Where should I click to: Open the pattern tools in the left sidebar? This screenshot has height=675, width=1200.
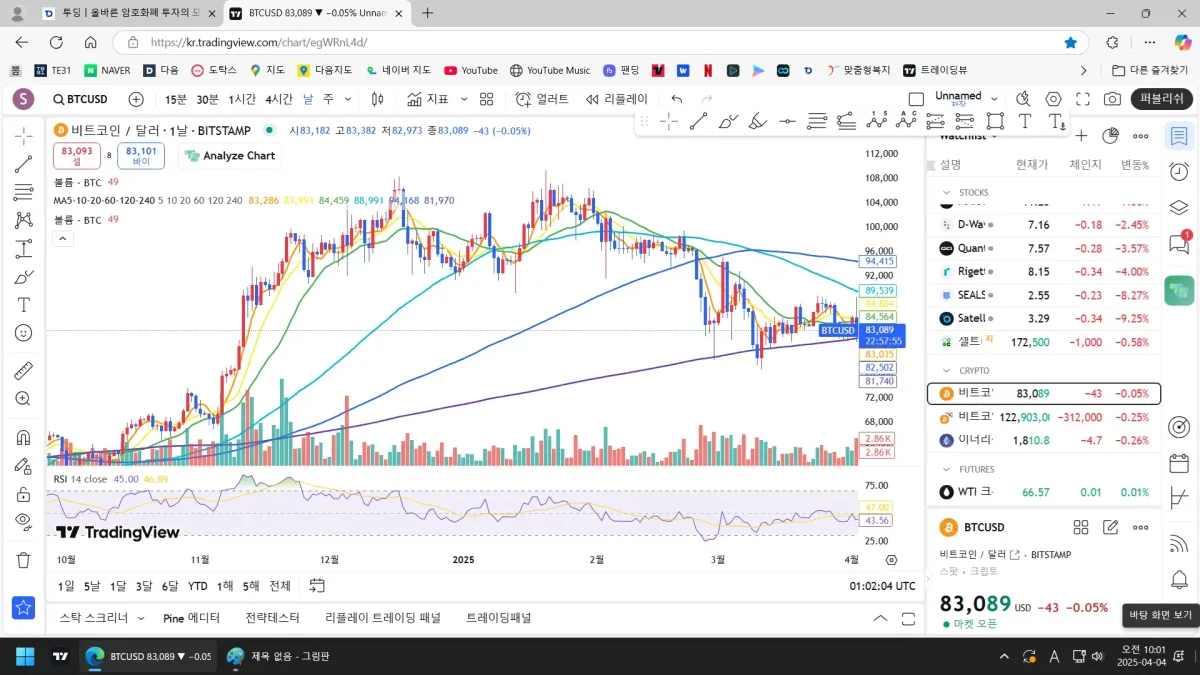pos(24,221)
